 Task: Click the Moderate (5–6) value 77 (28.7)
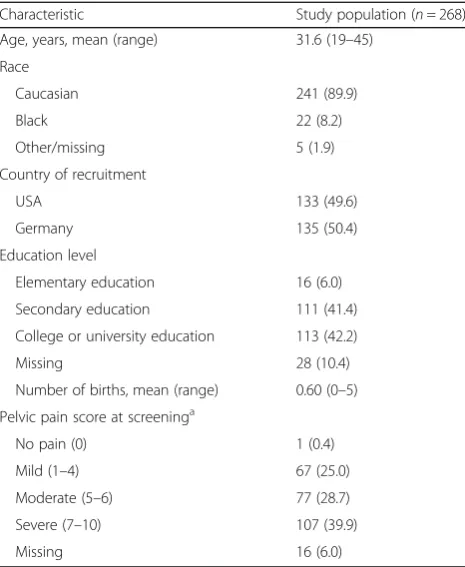[x=323, y=498]
